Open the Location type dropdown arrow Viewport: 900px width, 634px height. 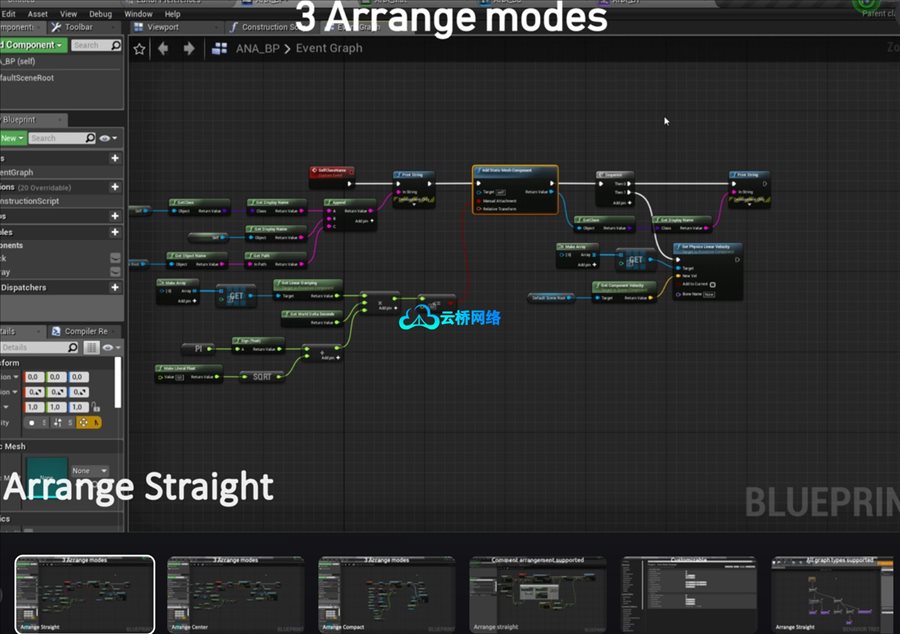(x=15, y=377)
